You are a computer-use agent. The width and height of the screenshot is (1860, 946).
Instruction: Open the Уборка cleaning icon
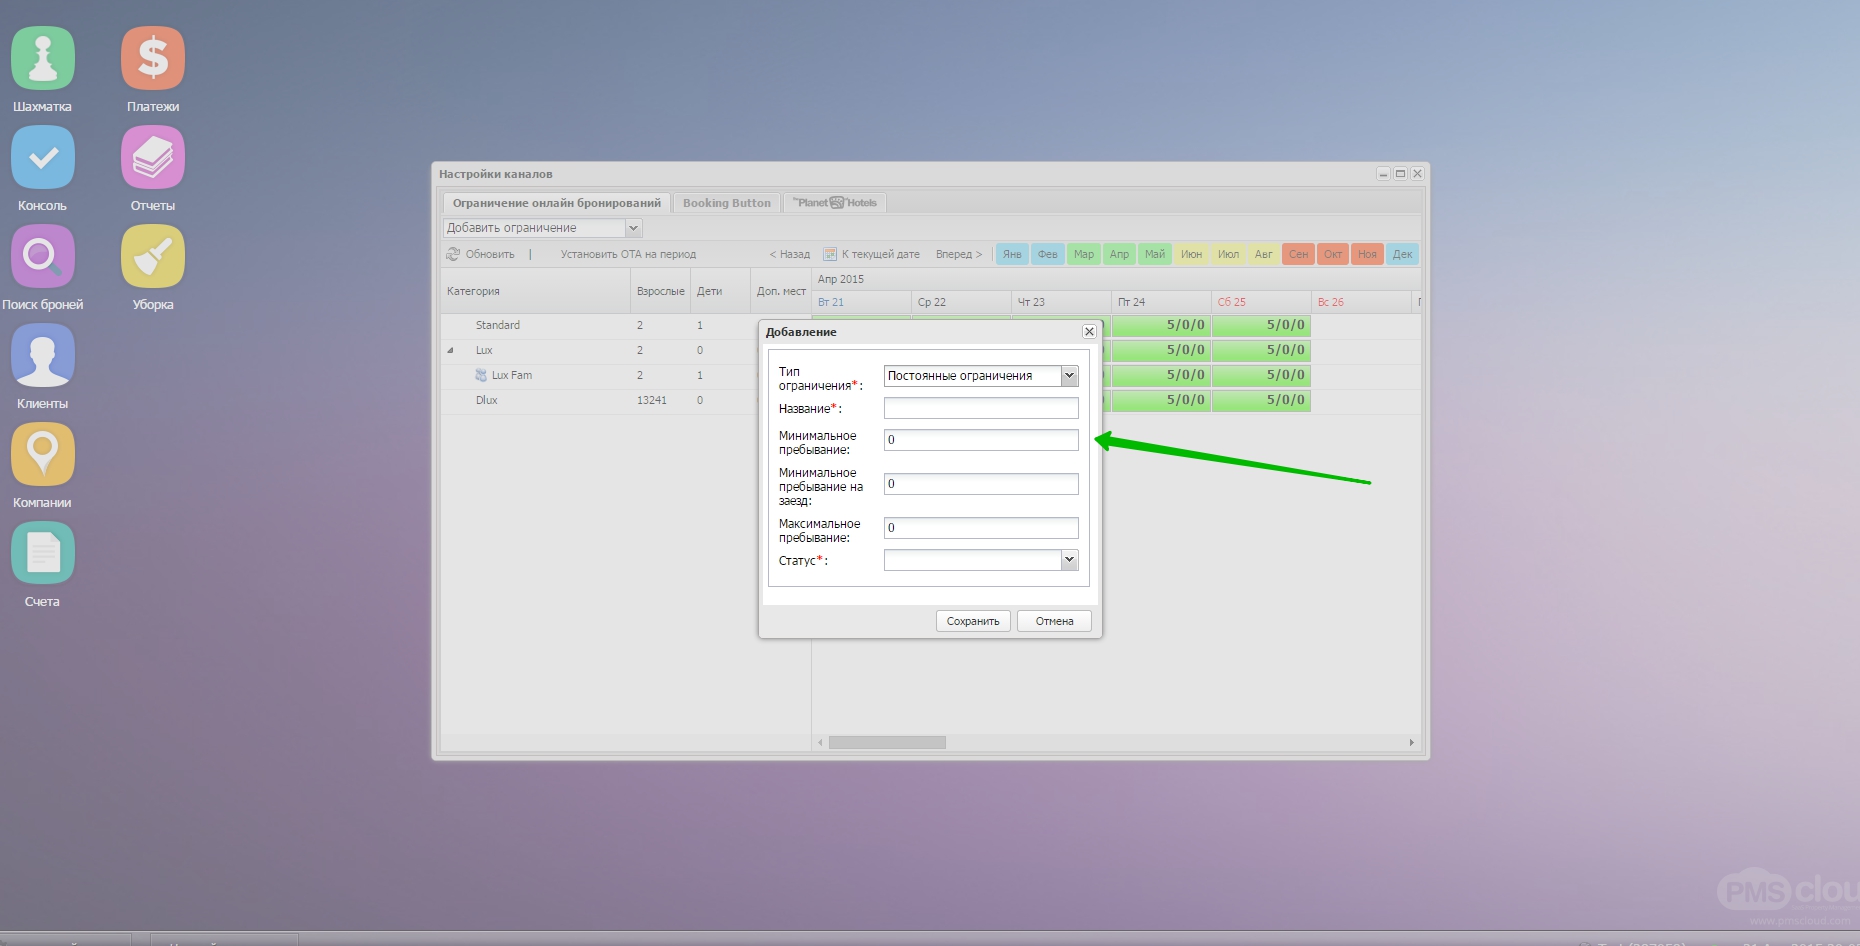(x=153, y=257)
